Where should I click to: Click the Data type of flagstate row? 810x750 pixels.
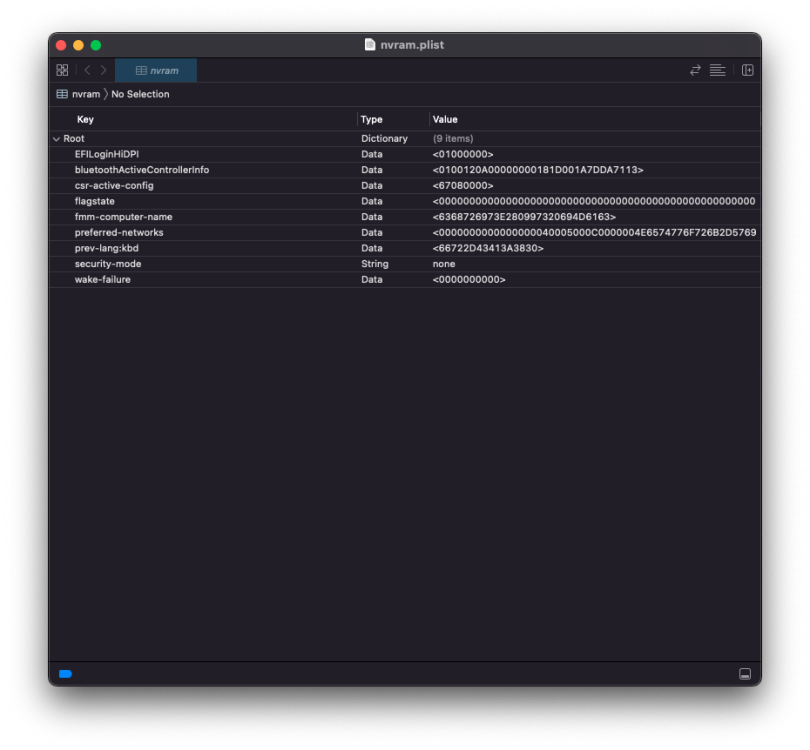pos(371,201)
